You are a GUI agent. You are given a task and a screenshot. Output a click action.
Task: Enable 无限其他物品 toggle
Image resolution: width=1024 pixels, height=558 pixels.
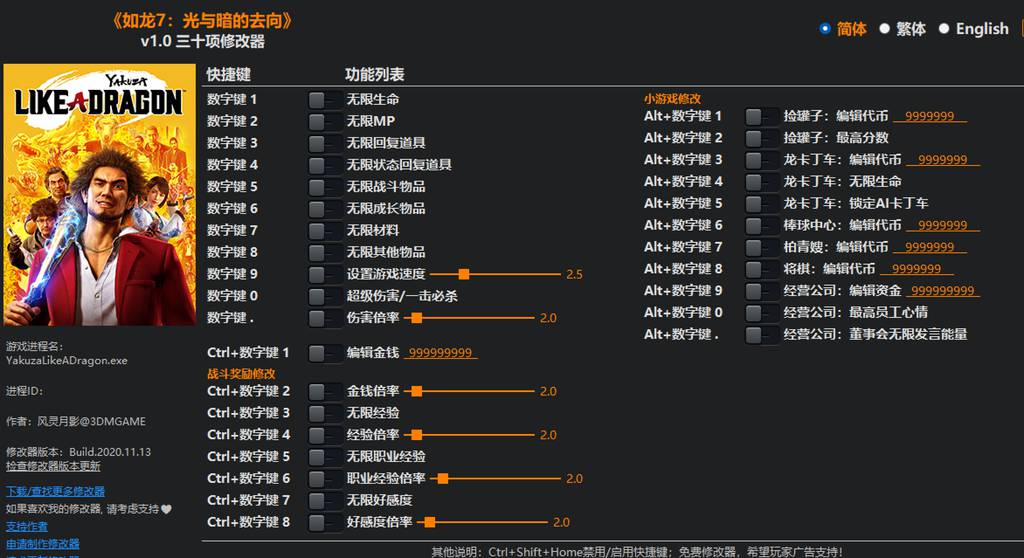(x=325, y=252)
